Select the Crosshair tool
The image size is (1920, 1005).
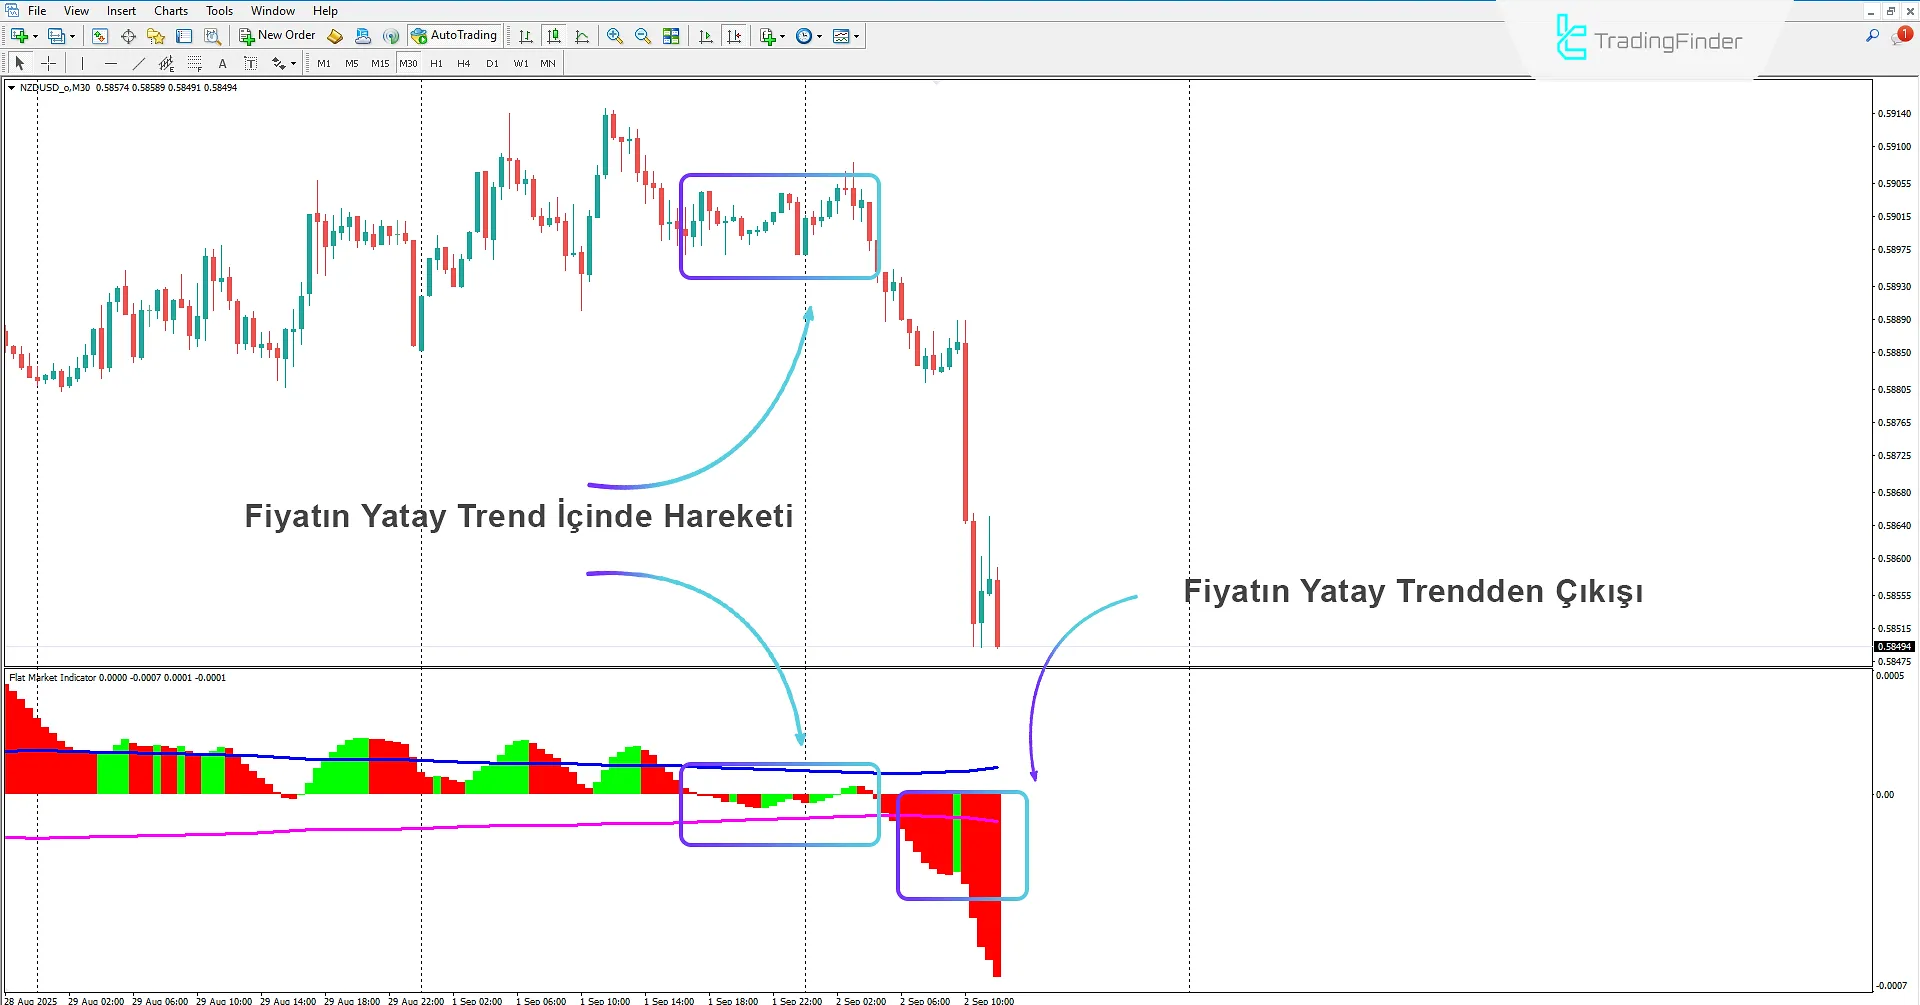pyautogui.click(x=48, y=63)
